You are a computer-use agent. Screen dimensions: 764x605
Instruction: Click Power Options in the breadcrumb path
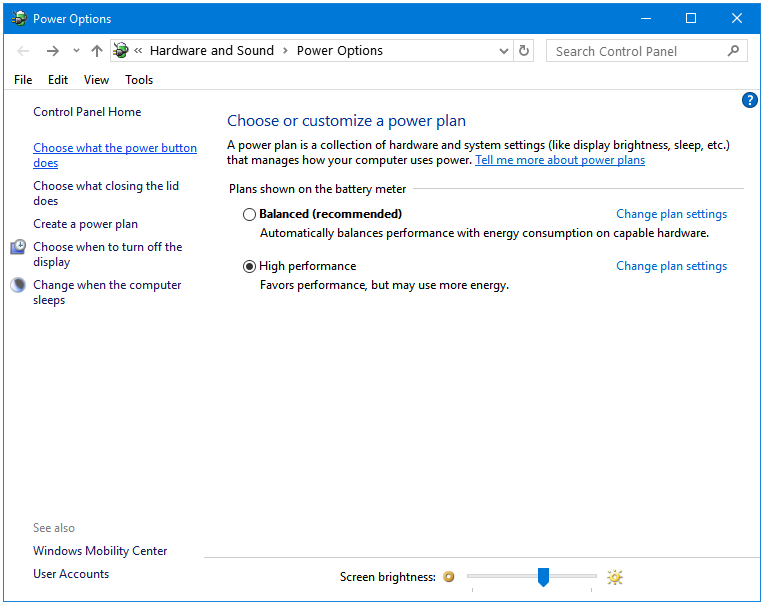(340, 51)
